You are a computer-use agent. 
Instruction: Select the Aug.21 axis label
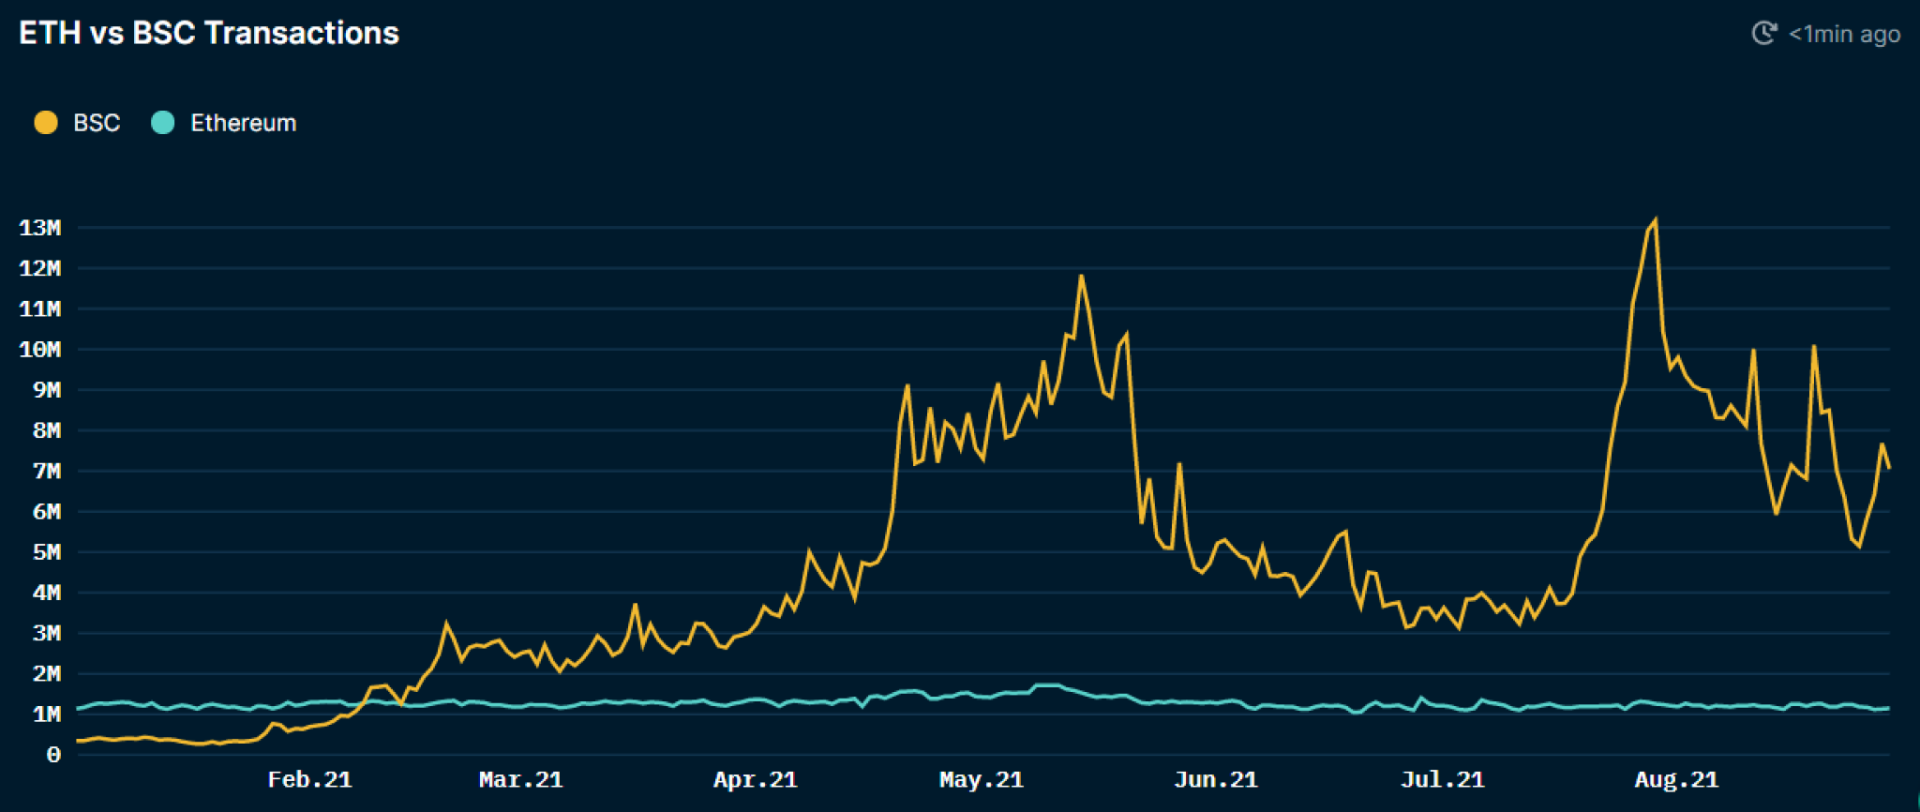click(x=1676, y=780)
